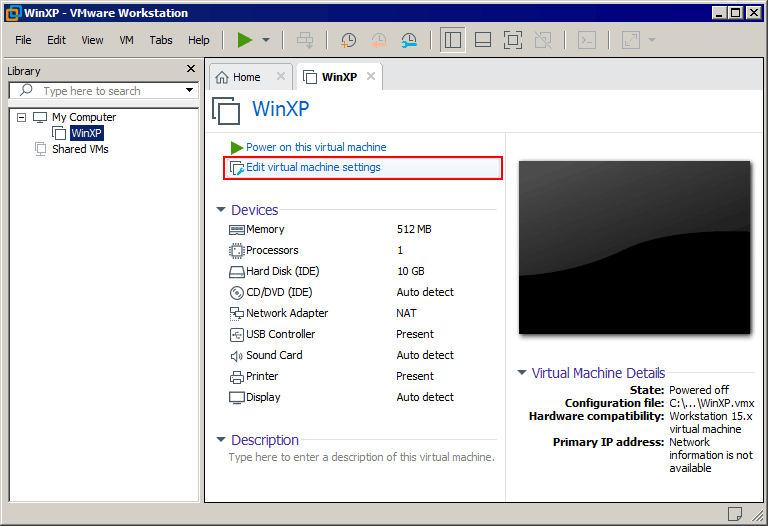Click the Edit virtual machine settings icon

[x=237, y=168]
